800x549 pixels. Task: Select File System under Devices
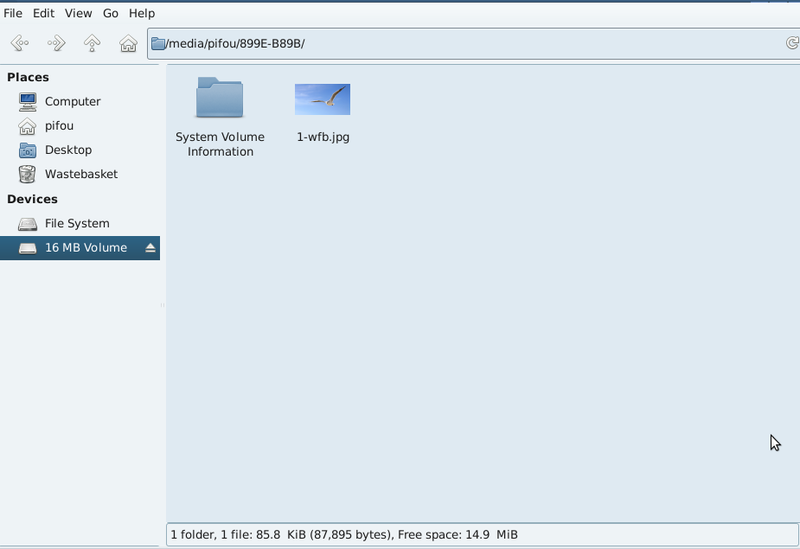pyautogui.click(x=77, y=223)
